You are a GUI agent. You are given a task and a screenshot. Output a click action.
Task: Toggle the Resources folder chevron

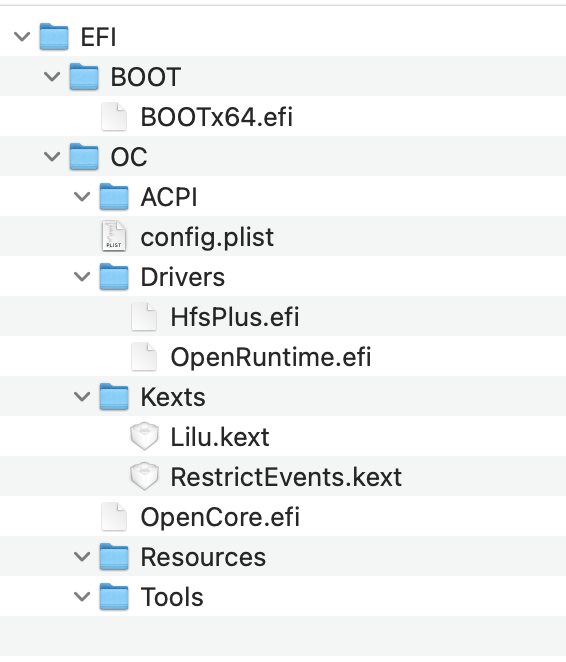82,557
